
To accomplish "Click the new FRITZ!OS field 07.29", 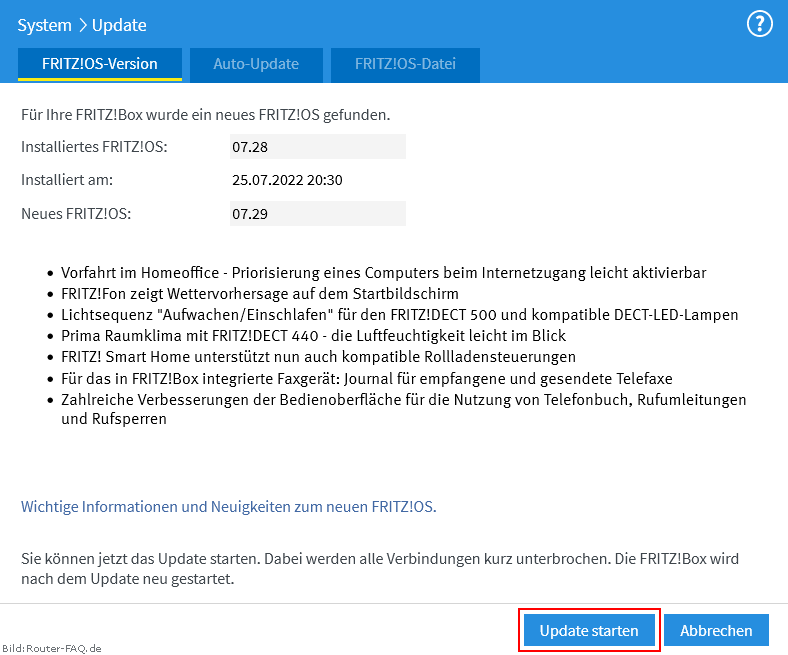I will point(318,214).
